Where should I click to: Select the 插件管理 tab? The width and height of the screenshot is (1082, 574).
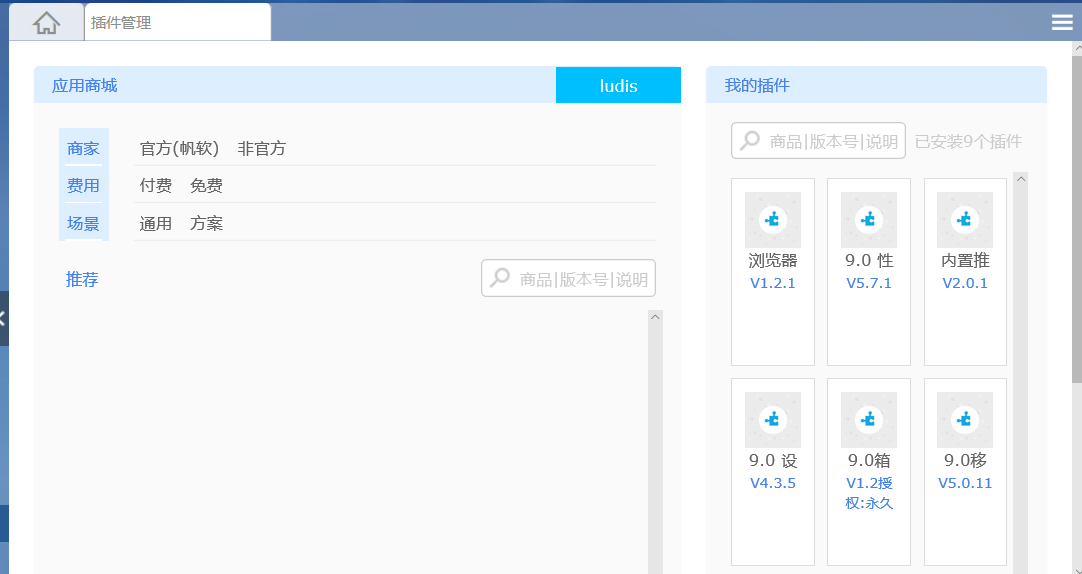(178, 23)
